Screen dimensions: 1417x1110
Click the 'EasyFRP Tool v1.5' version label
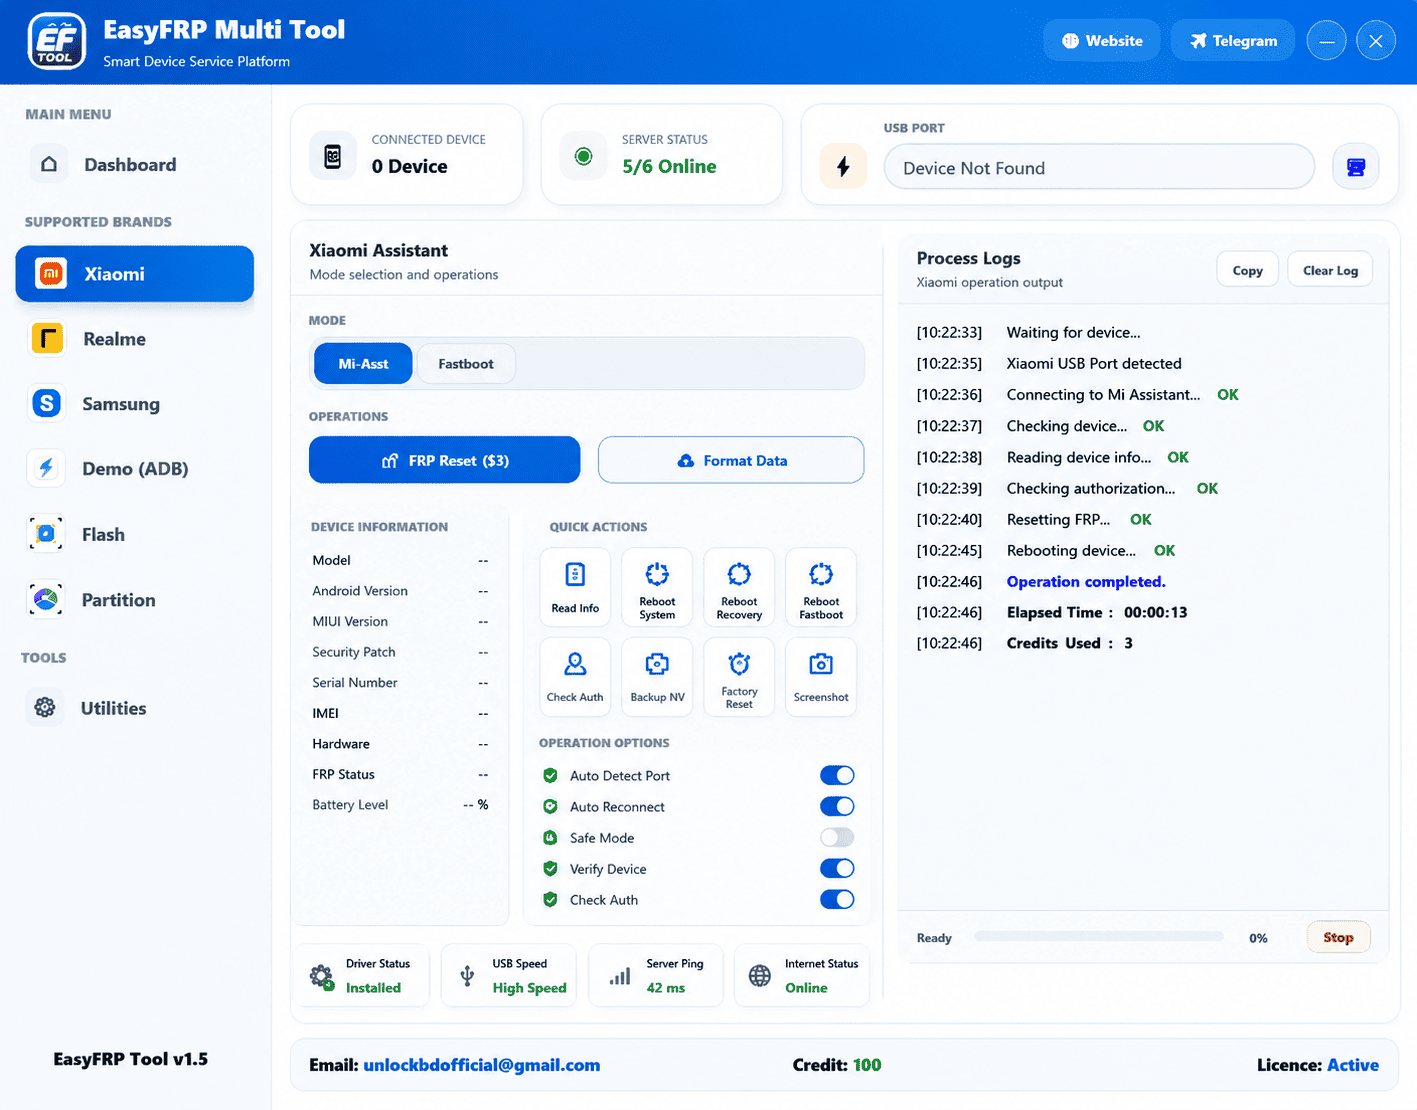click(131, 1059)
